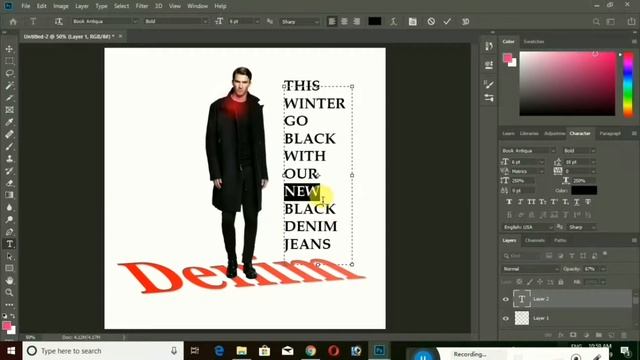This screenshot has height=360, width=640.
Task: Open the layer blend mode Normal dropdown
Action: click(x=531, y=269)
